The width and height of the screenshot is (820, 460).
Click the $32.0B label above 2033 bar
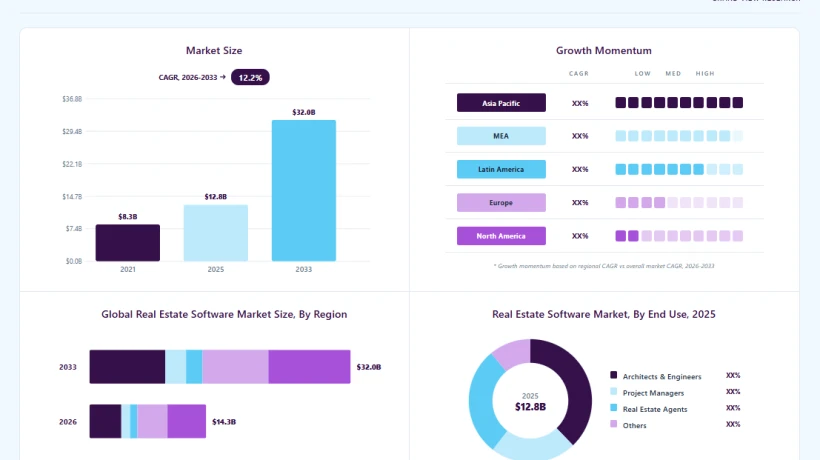[304, 112]
